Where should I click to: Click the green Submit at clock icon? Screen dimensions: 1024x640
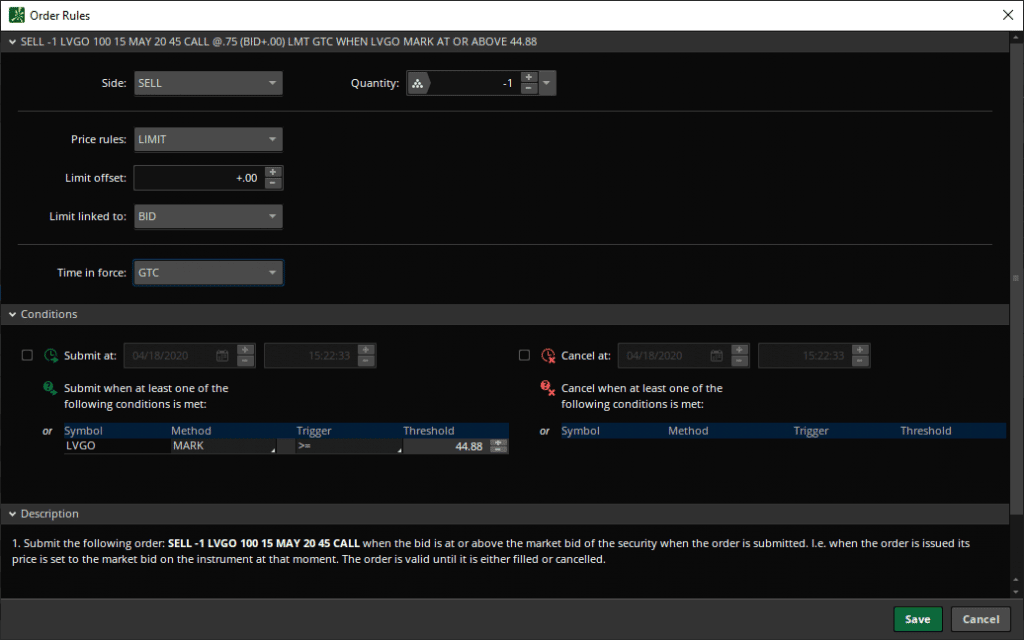point(51,355)
